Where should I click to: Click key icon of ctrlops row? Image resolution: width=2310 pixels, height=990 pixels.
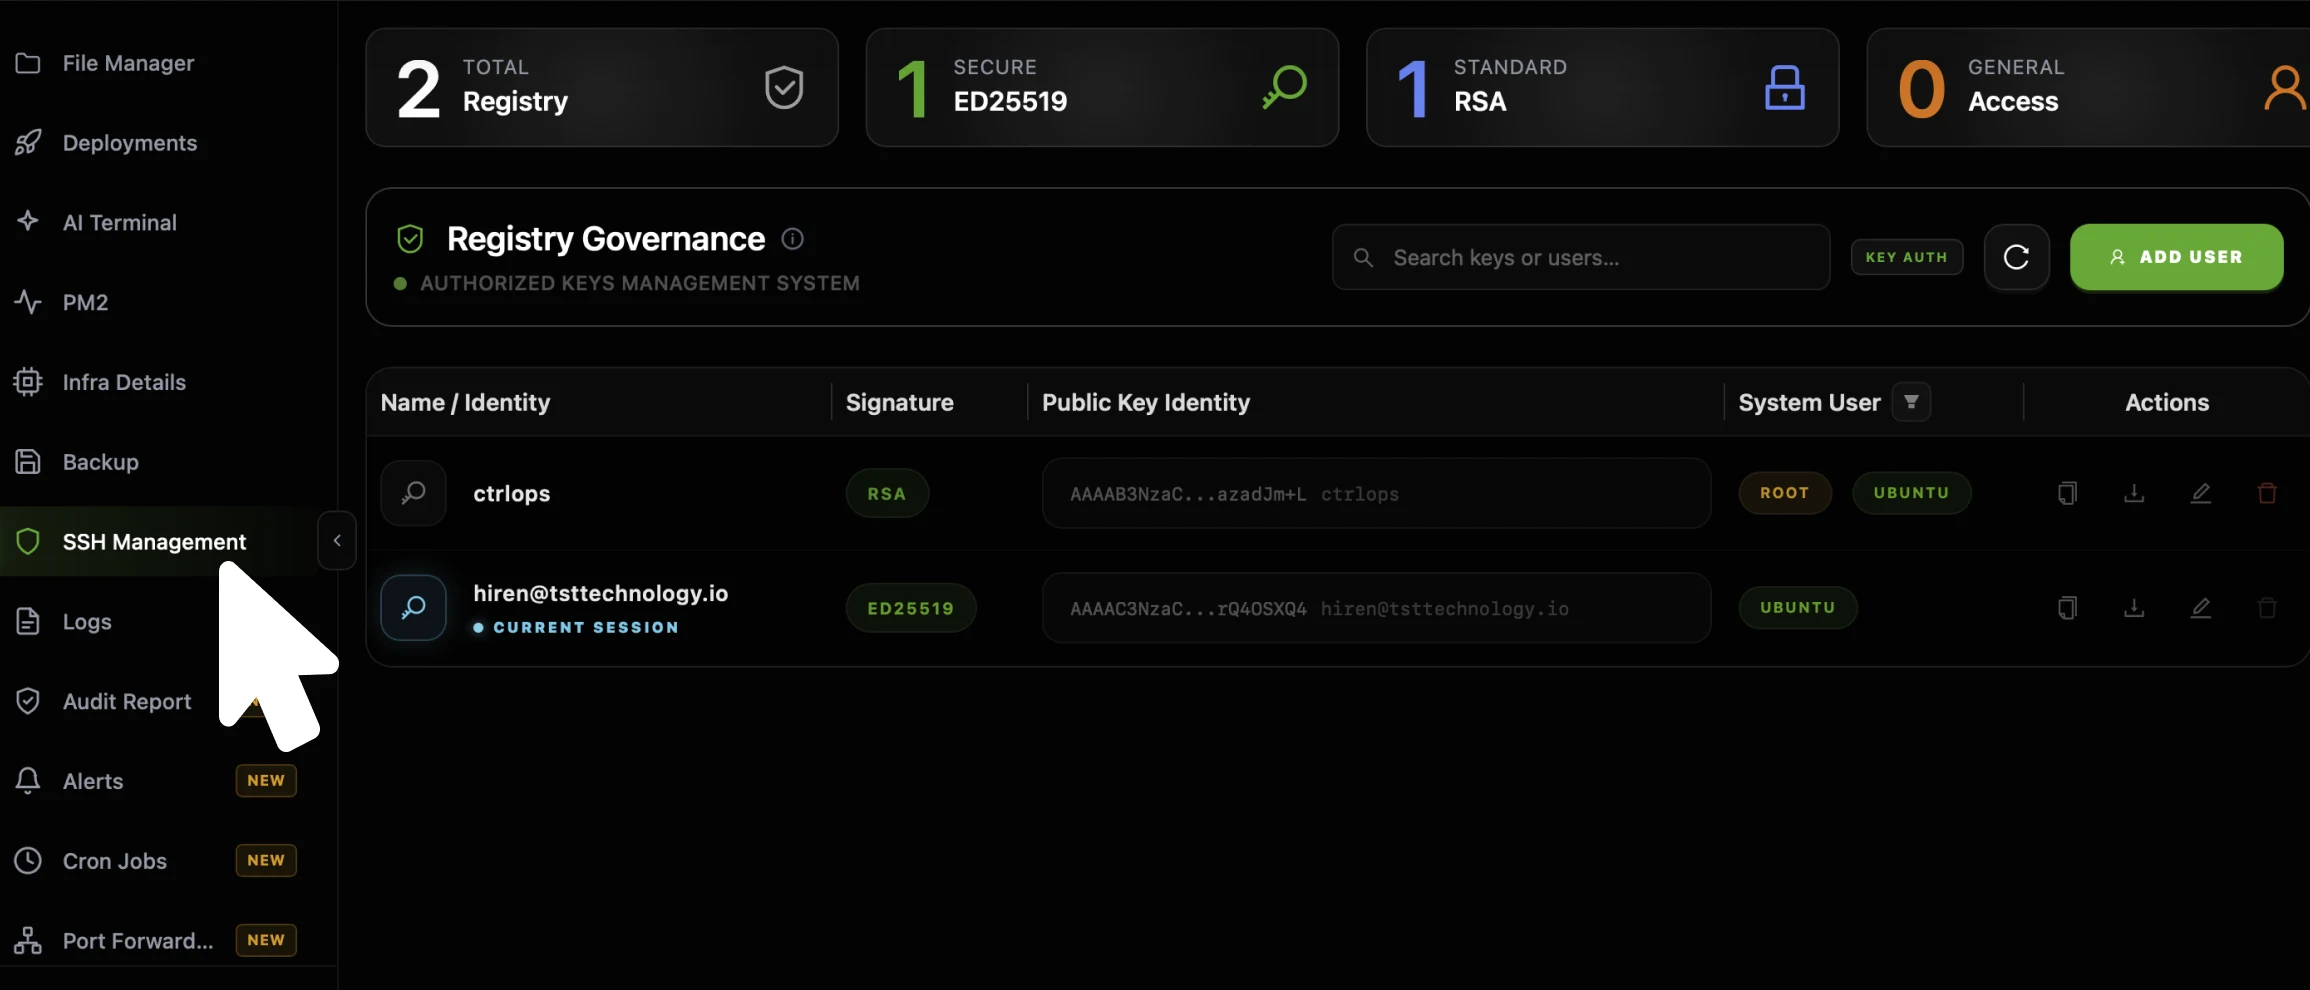coord(413,493)
